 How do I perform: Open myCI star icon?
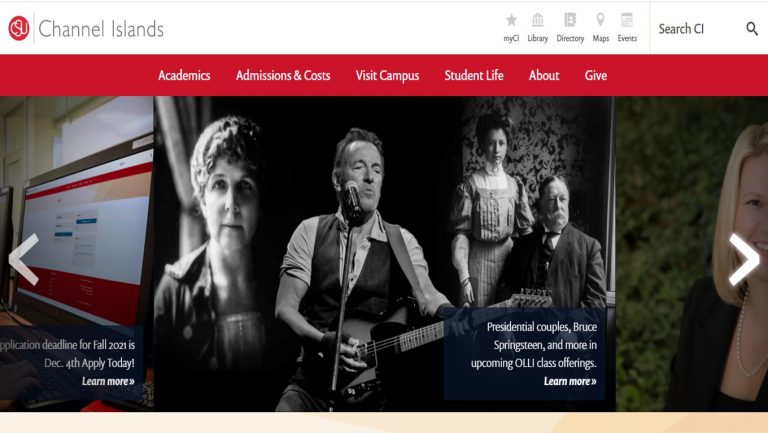pos(511,20)
